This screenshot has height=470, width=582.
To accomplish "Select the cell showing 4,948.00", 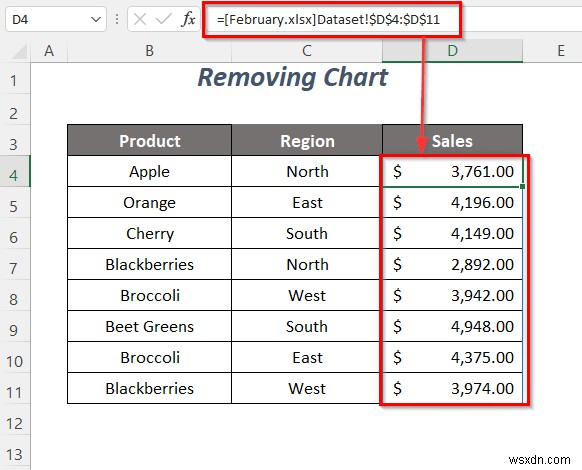I will [x=452, y=327].
